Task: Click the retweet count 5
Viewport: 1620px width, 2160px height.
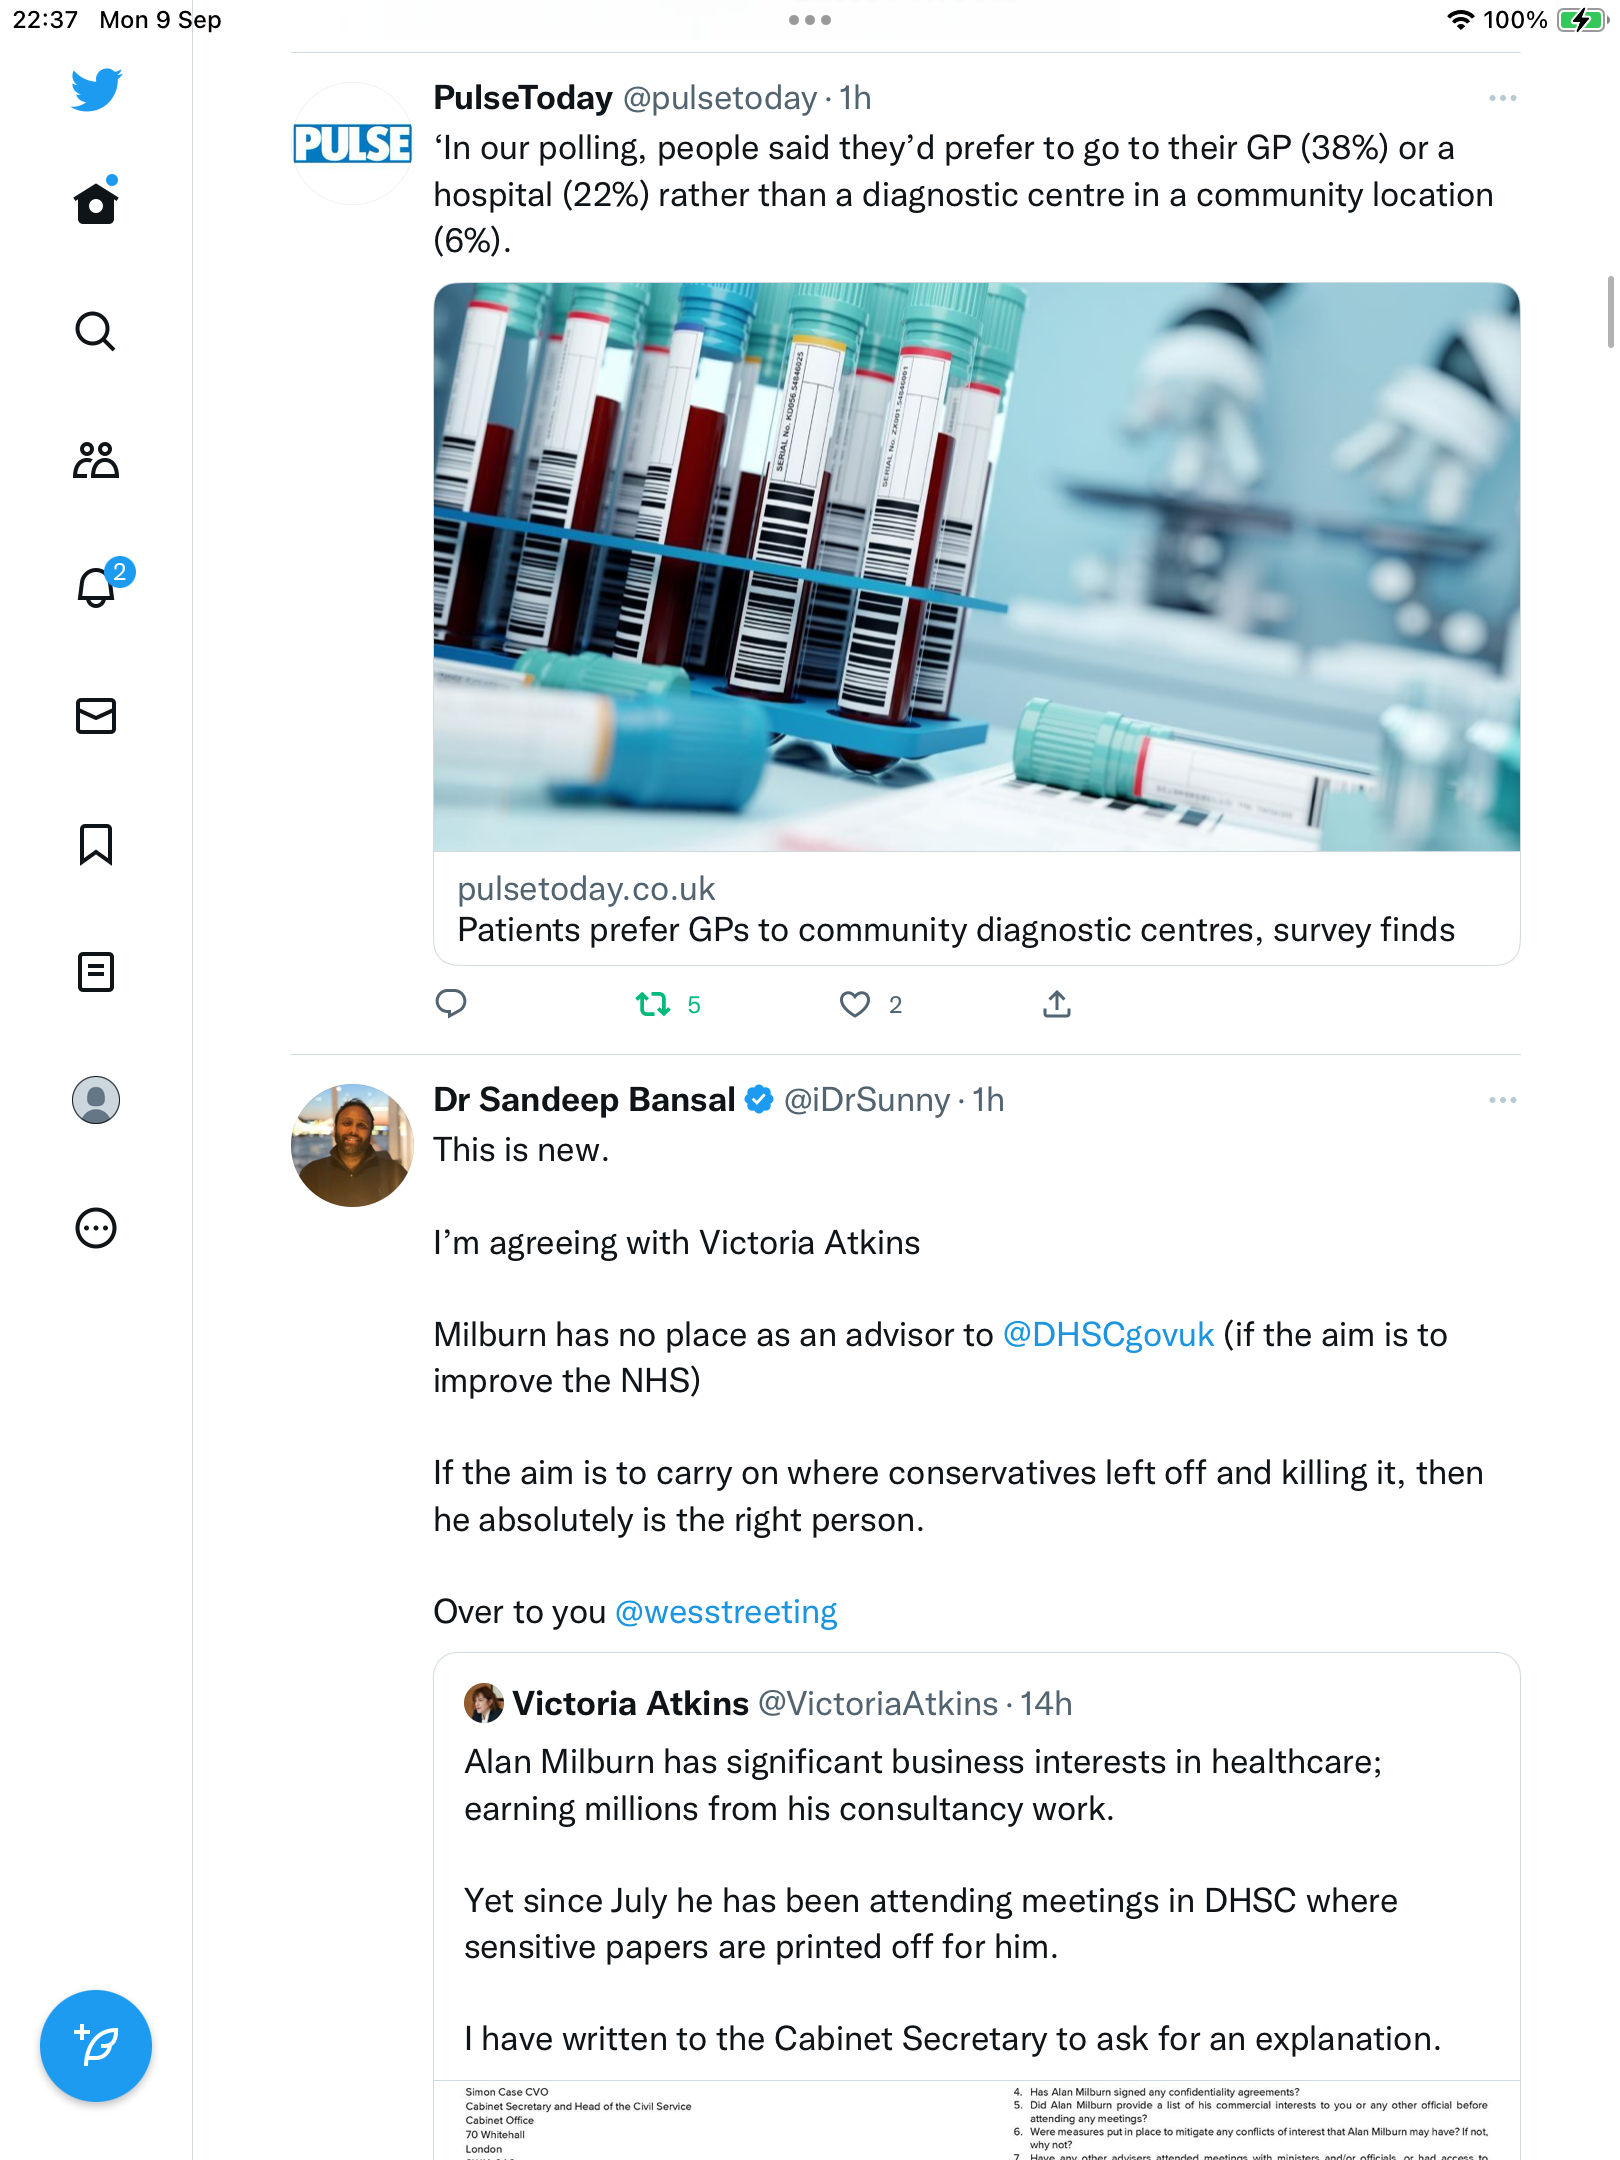Action: click(x=694, y=1005)
